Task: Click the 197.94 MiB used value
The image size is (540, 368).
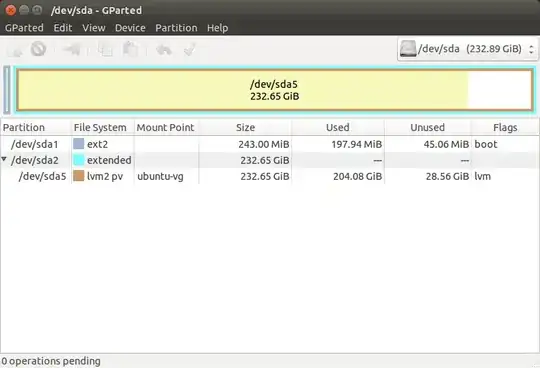Action: point(357,144)
